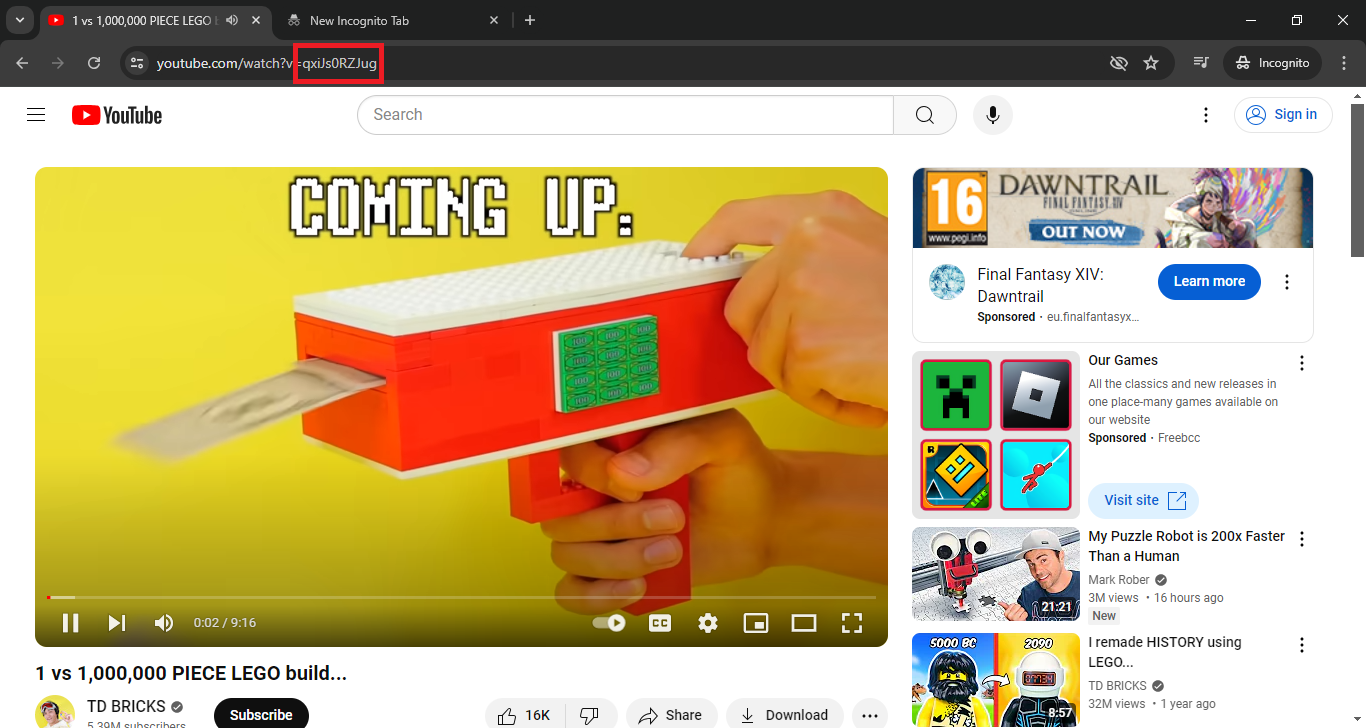The image size is (1366, 728).
Task: Open options for Puzzle Robot video
Action: click(1302, 539)
